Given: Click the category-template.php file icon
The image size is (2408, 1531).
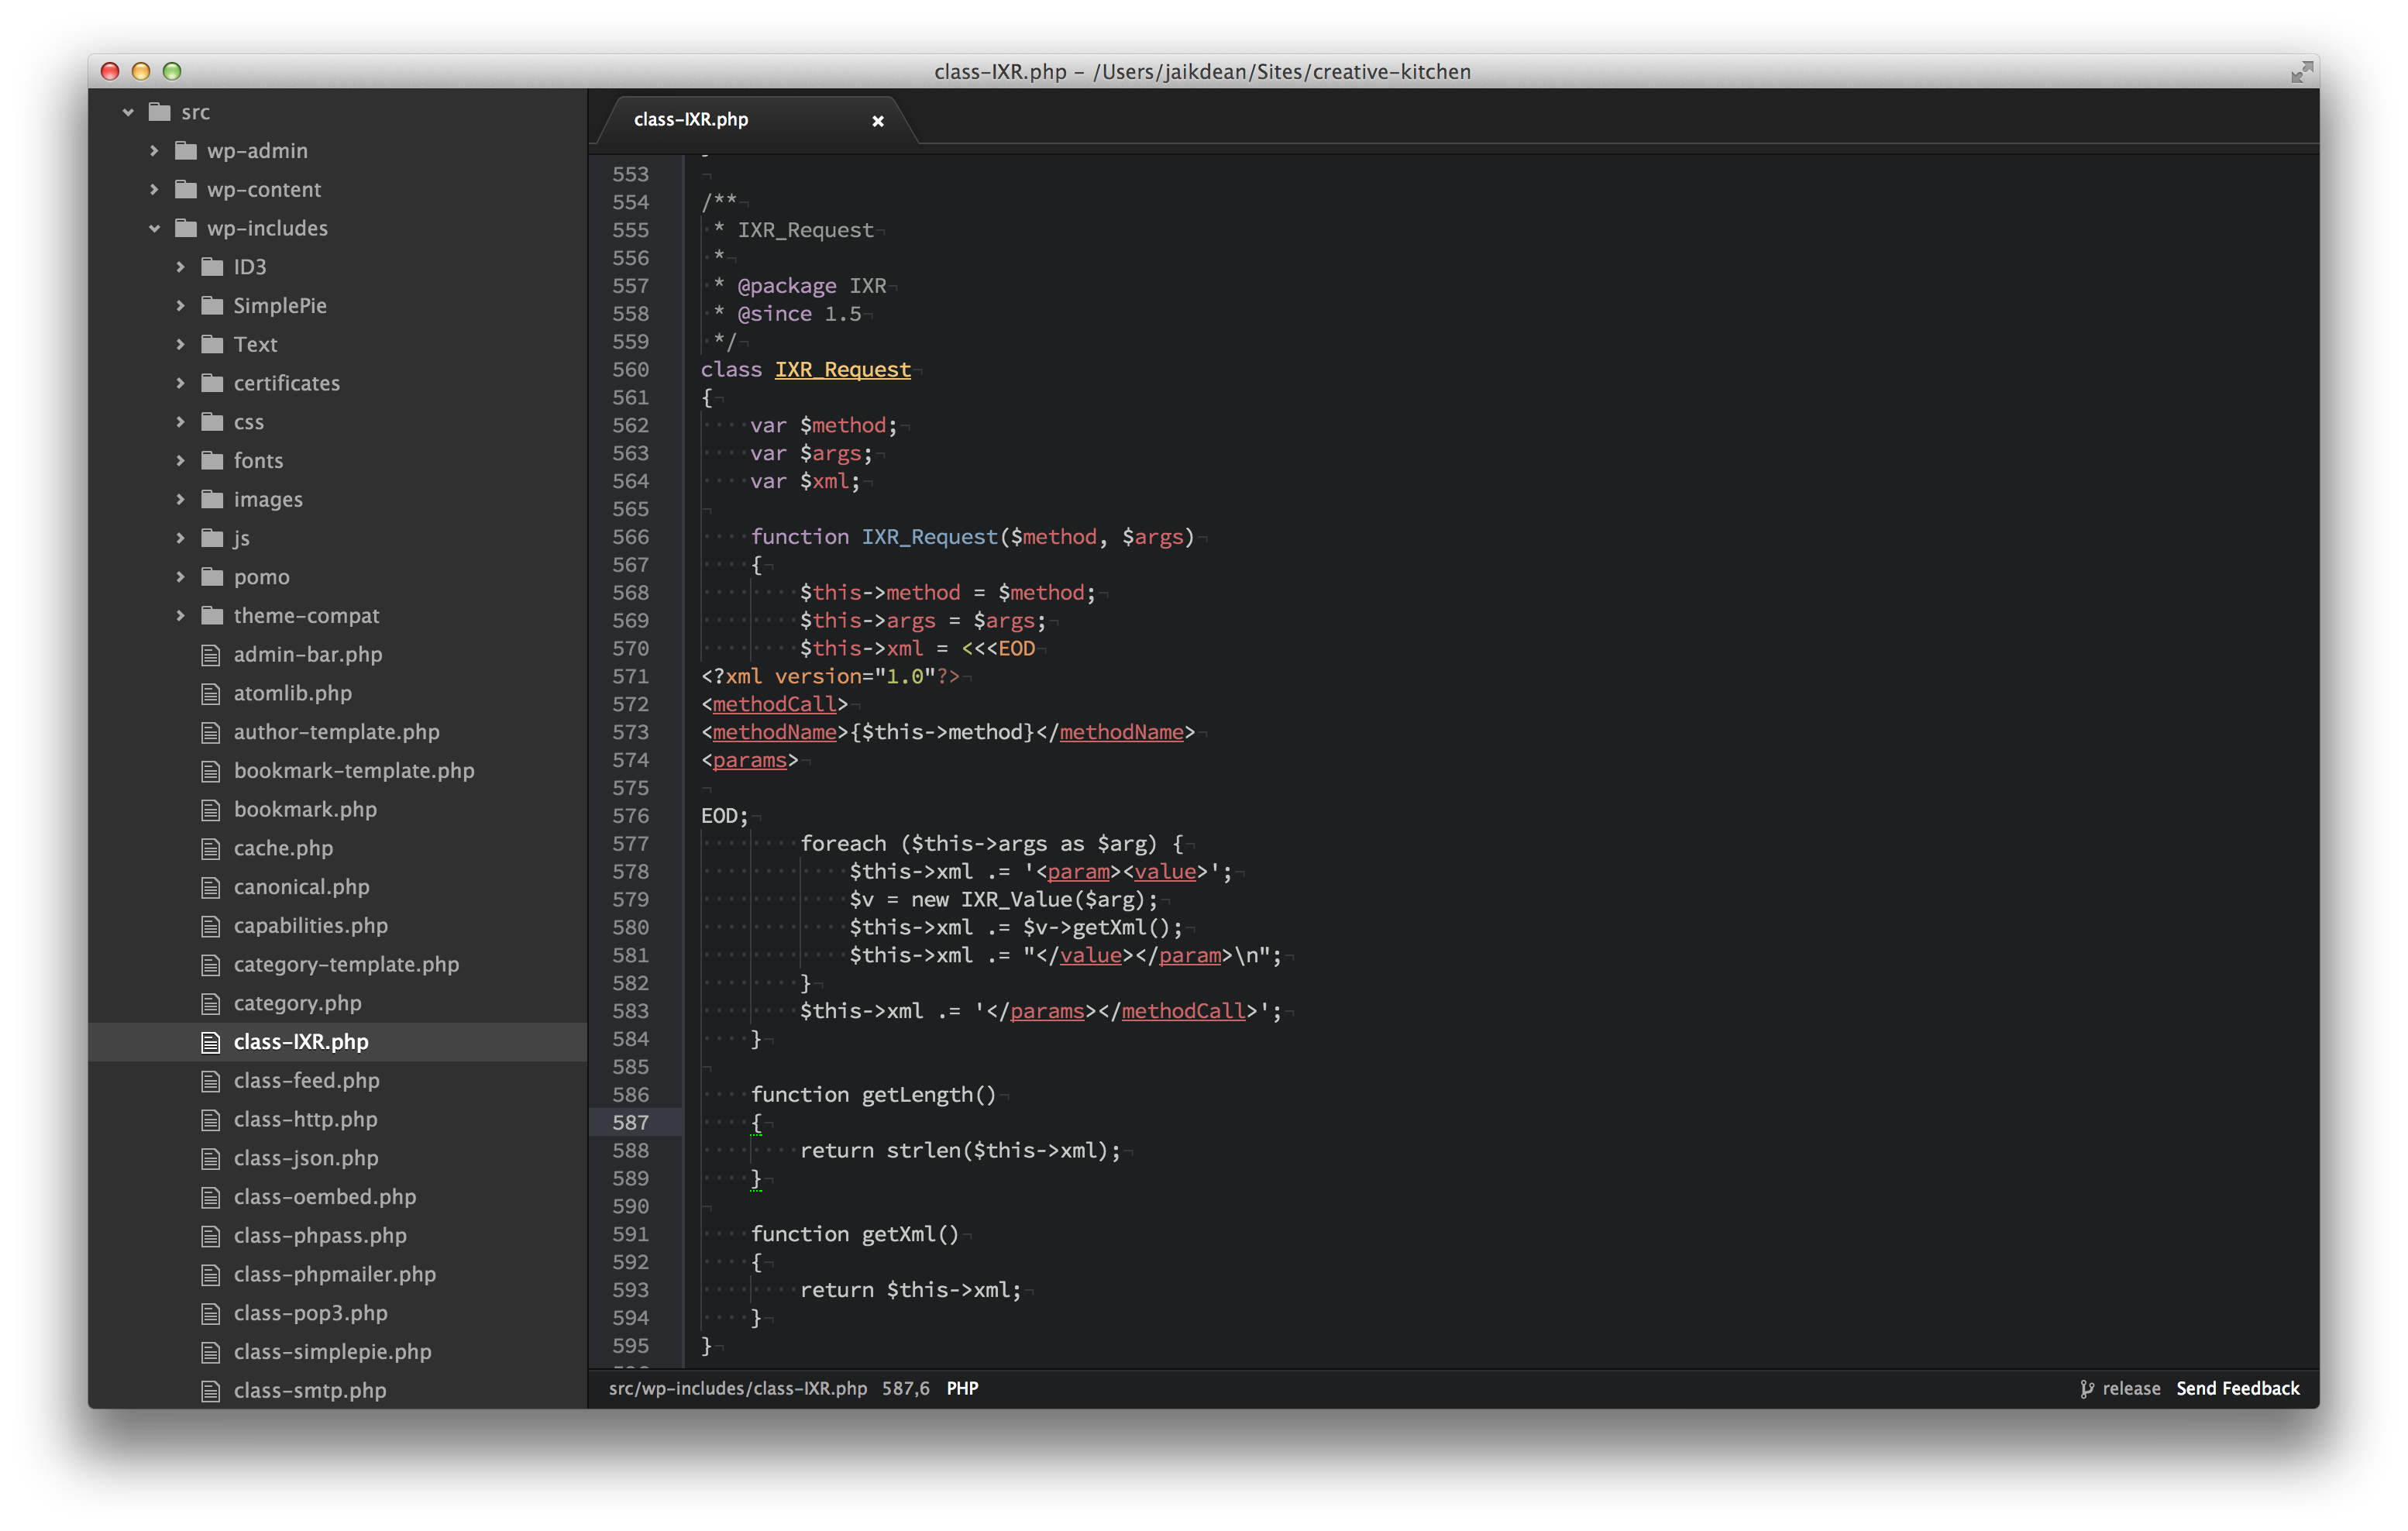Looking at the screenshot, I should coord(211,965).
